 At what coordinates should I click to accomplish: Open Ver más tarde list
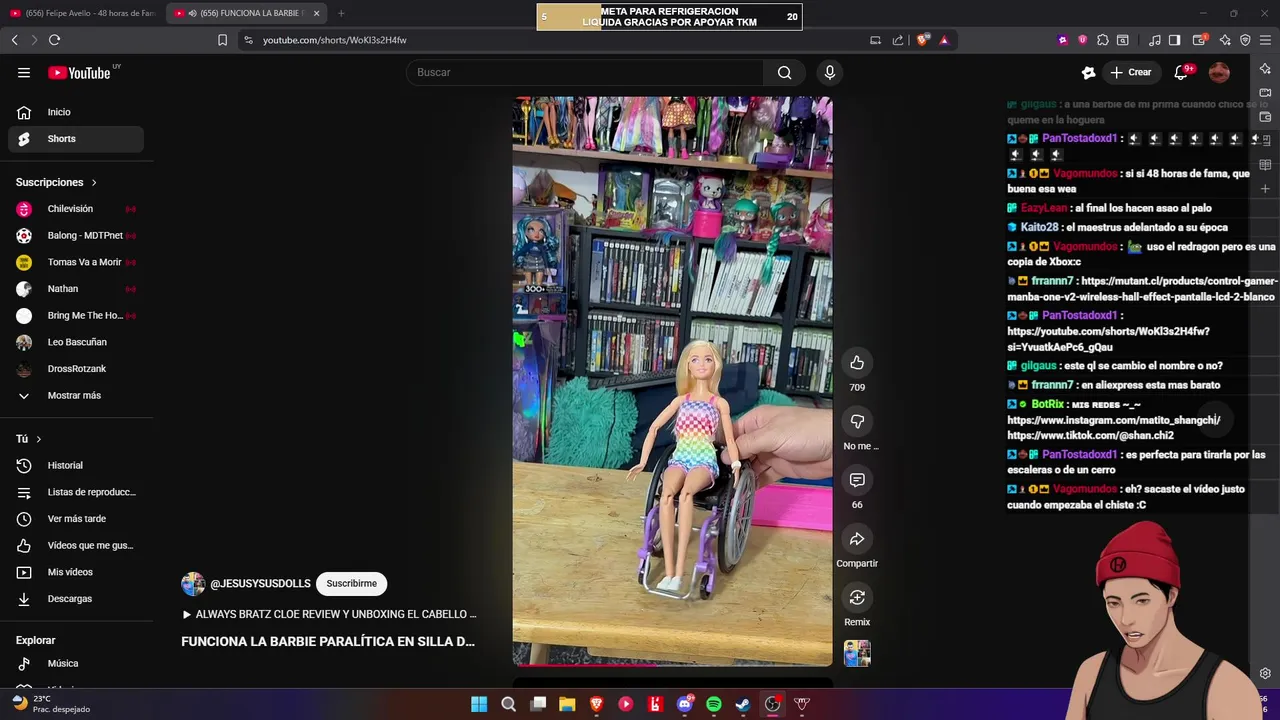pyautogui.click(x=76, y=519)
